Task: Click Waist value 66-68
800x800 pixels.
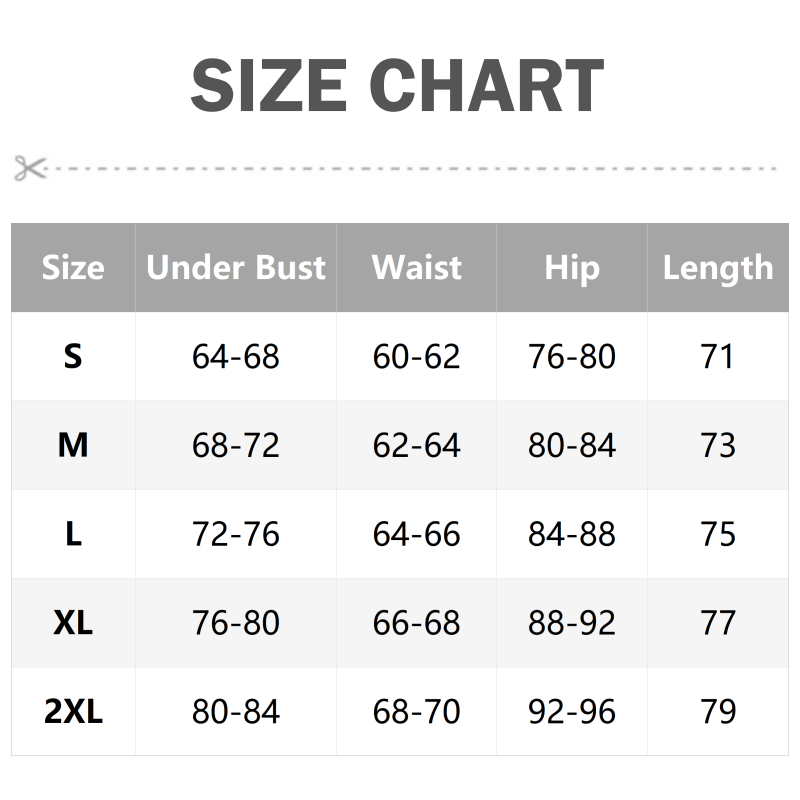Action: click(x=416, y=624)
